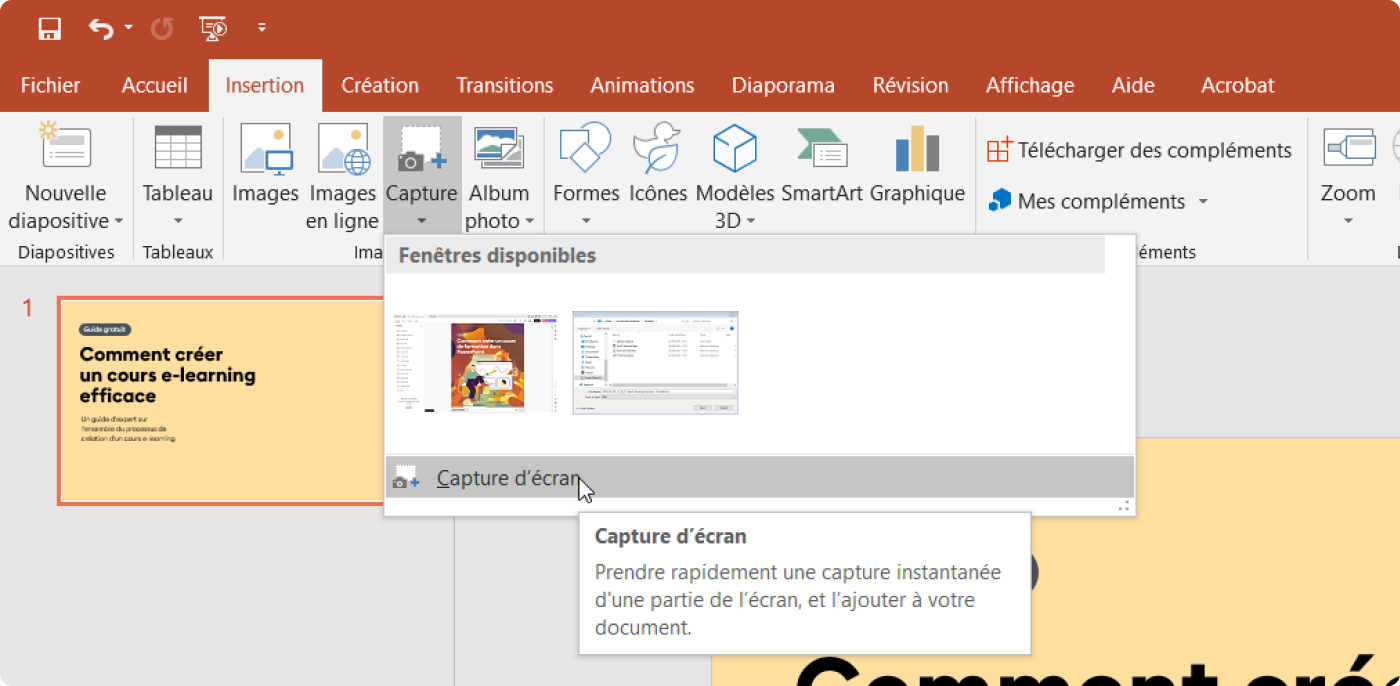
Task: Insert pictures with the Images icon
Action: (266, 148)
